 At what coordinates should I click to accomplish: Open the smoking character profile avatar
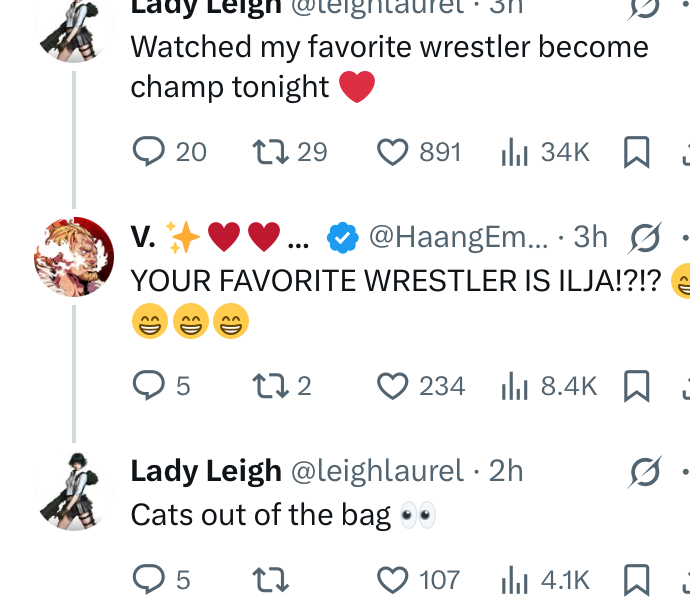(74, 257)
